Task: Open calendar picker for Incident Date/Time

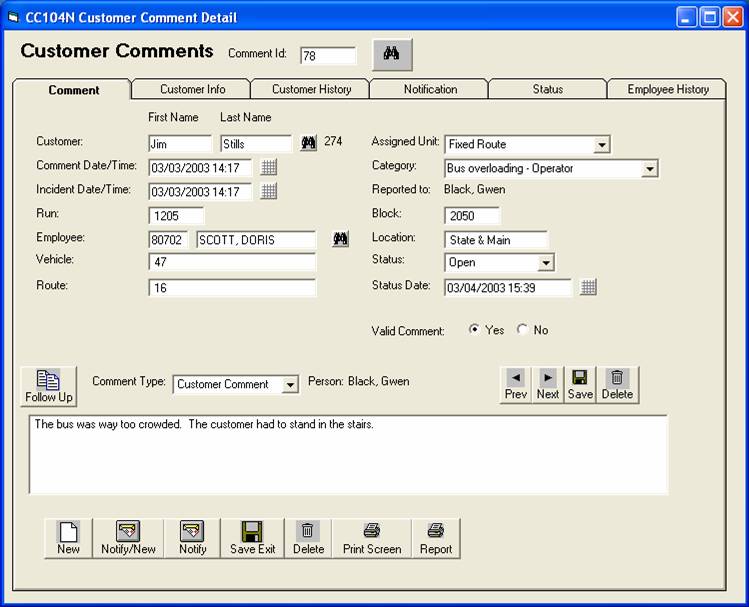Action: (268, 191)
